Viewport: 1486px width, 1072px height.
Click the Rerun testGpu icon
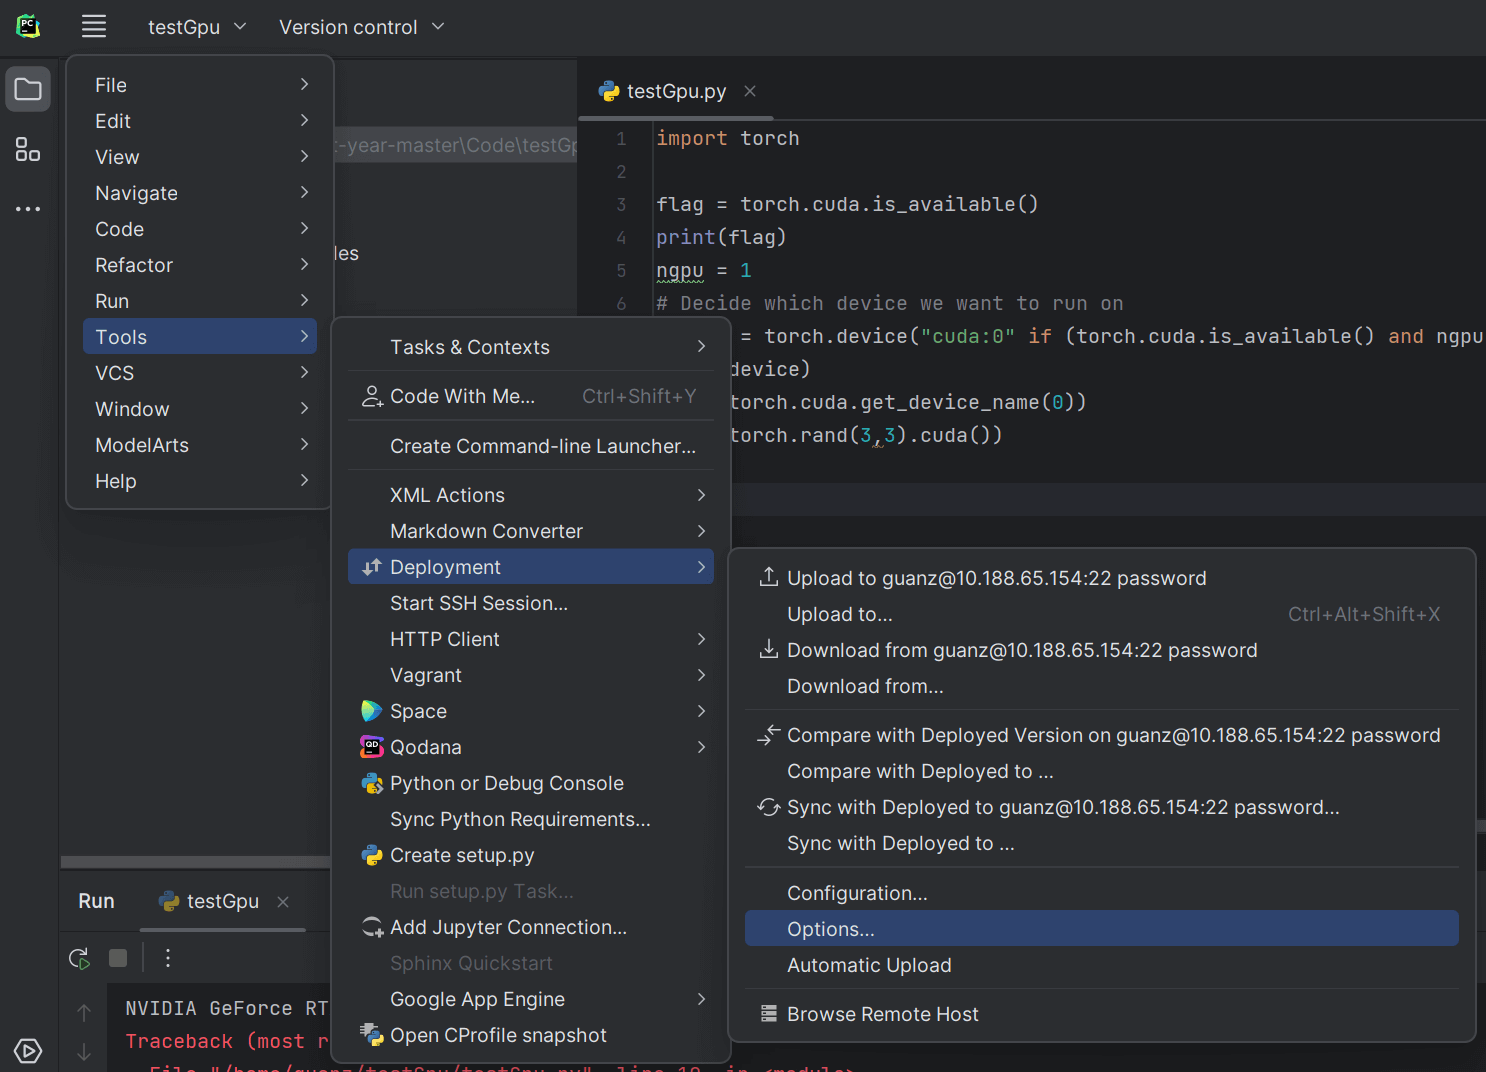coord(80,958)
